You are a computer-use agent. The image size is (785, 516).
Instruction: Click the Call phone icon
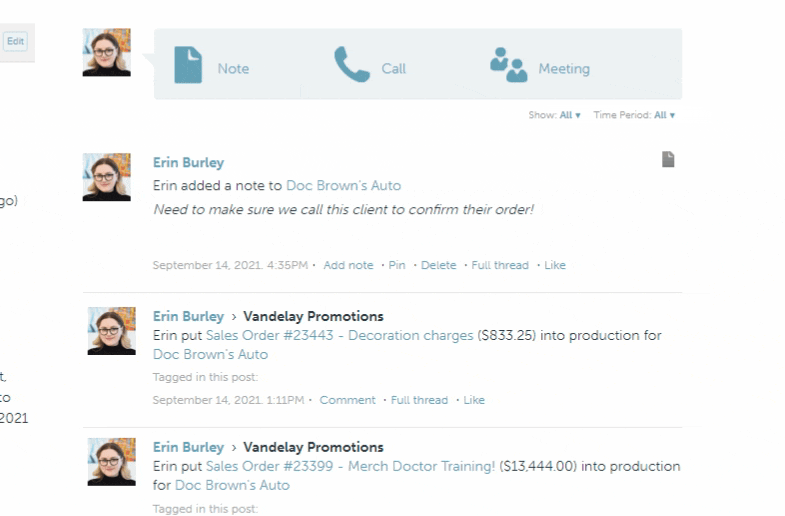[351, 65]
